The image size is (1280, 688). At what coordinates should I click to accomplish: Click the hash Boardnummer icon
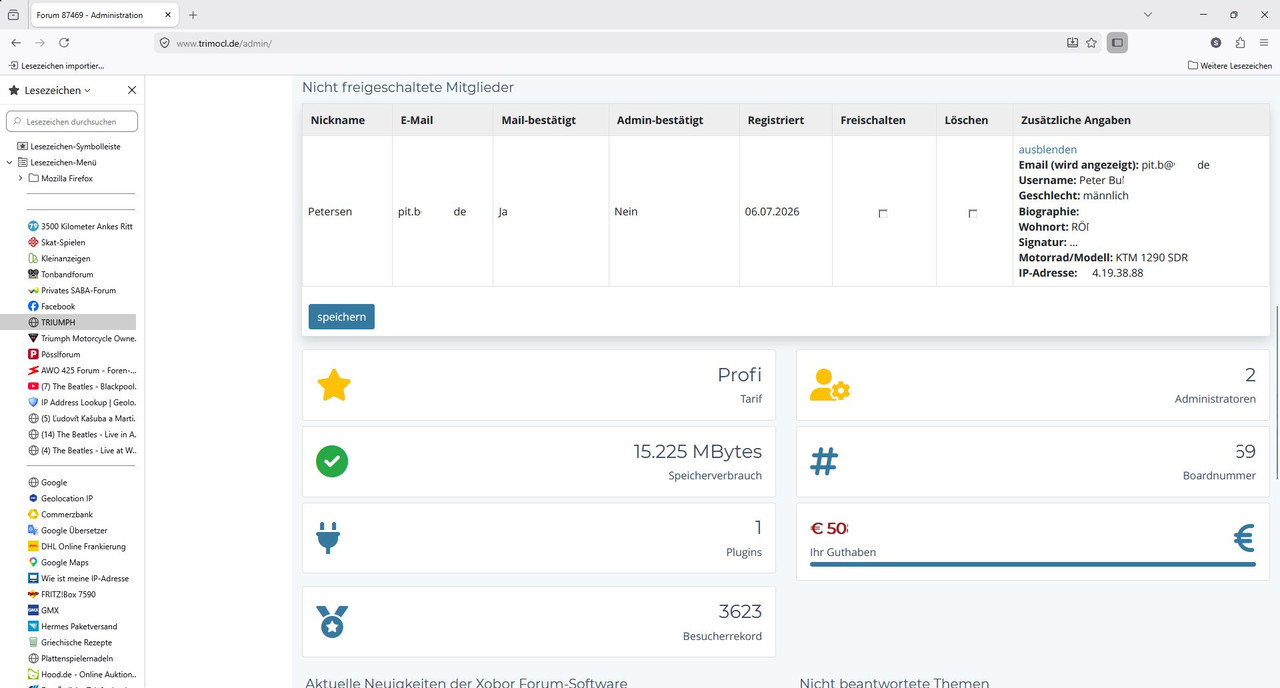[823, 461]
